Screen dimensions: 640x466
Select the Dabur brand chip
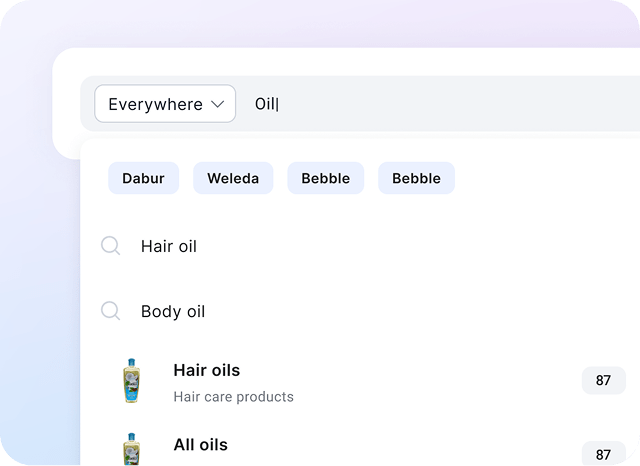tap(143, 178)
